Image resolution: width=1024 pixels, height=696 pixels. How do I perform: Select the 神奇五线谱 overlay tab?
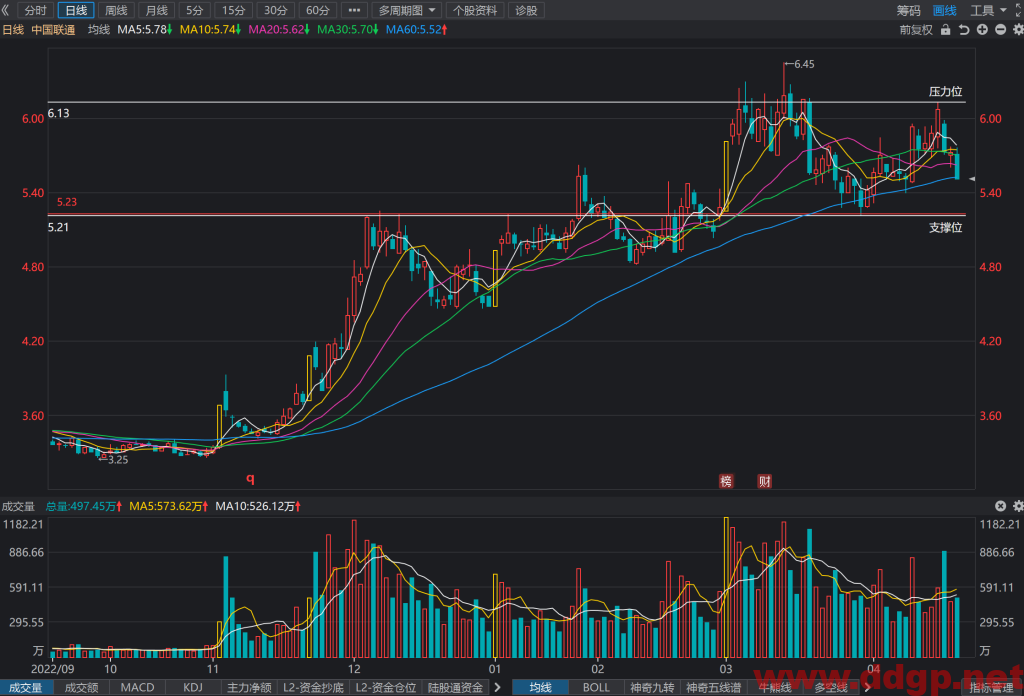pos(713,688)
